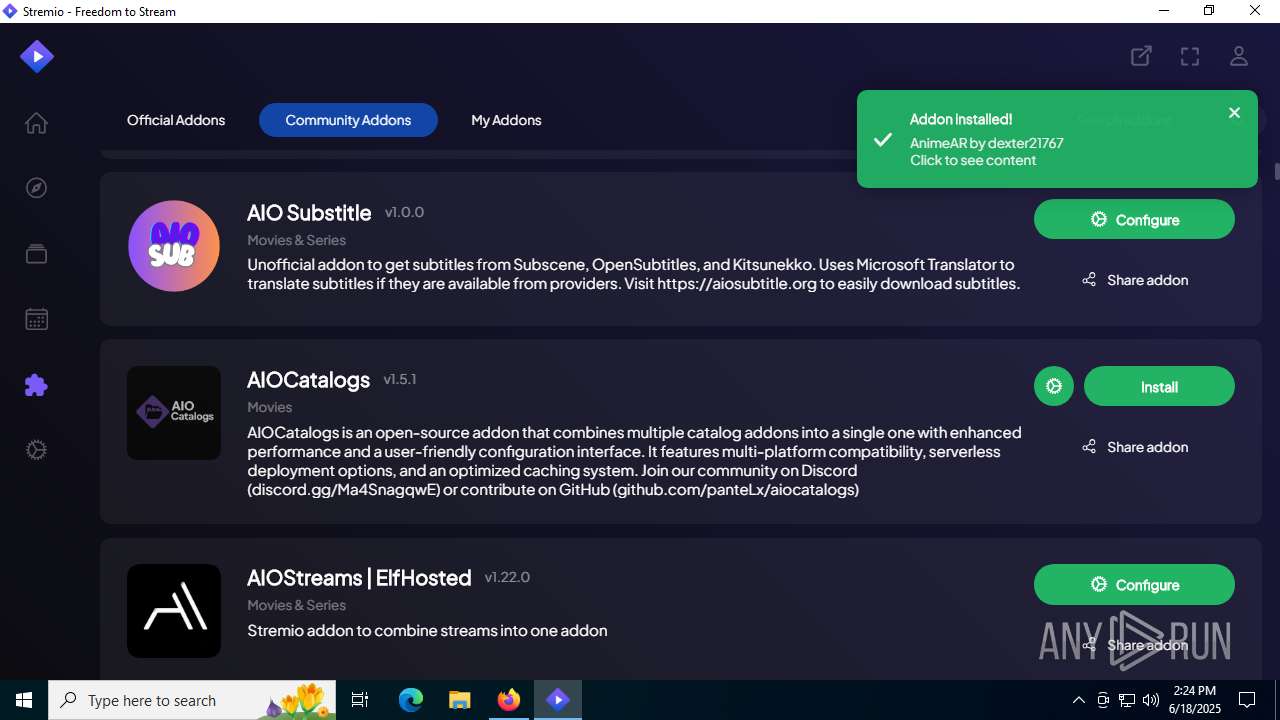Open the Calendar icon in sidebar

36,320
